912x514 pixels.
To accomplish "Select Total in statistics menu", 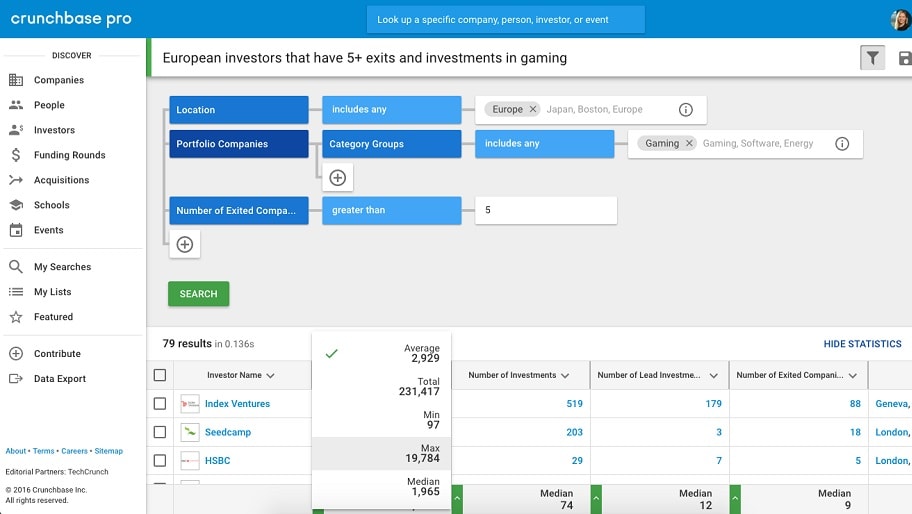I will tap(382, 387).
